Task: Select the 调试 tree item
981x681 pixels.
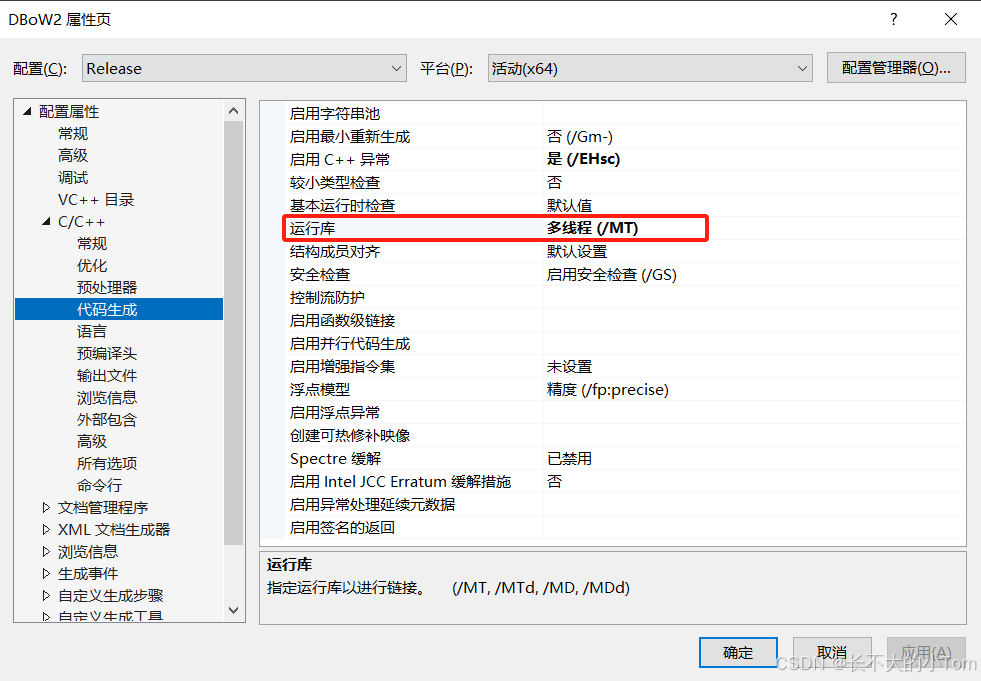Action: tap(73, 178)
